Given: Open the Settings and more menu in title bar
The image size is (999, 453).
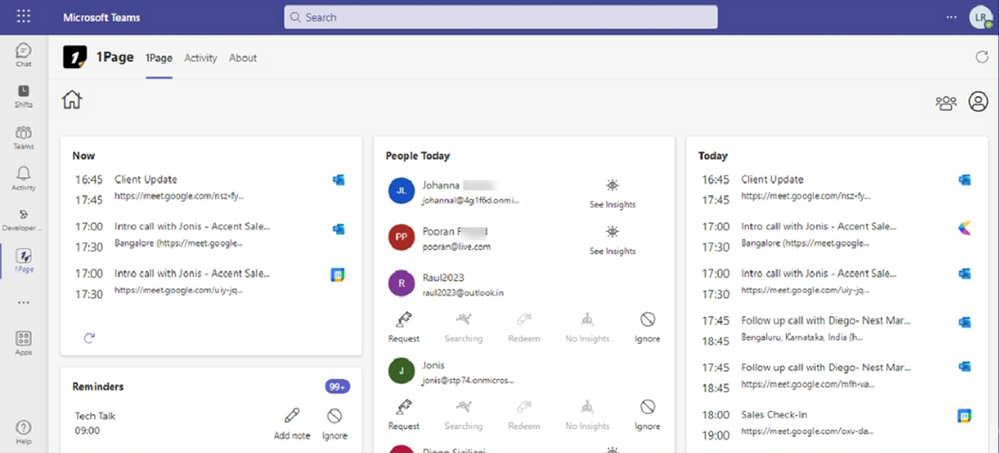Looking at the screenshot, I should [x=951, y=18].
